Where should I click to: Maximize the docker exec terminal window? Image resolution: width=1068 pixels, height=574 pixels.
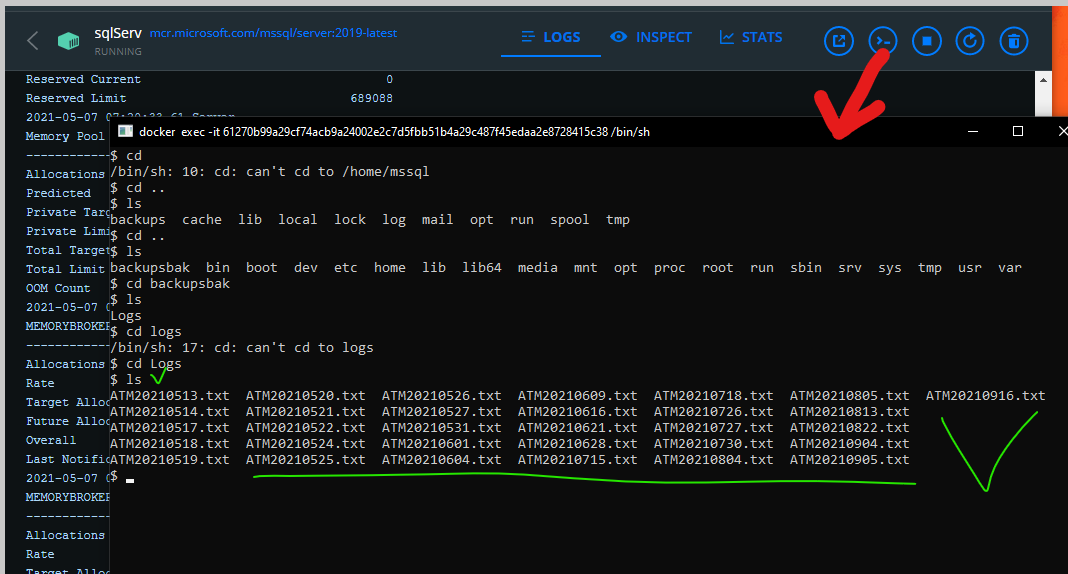pos(1018,131)
